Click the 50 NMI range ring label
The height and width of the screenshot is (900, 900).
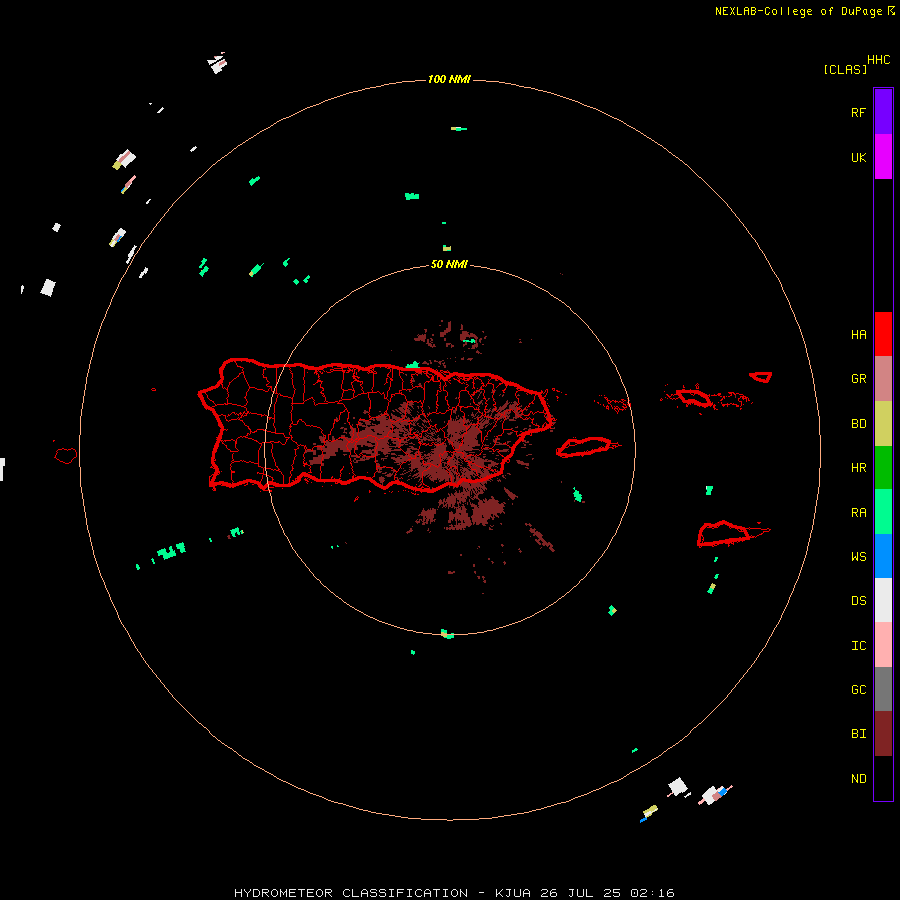[449, 264]
